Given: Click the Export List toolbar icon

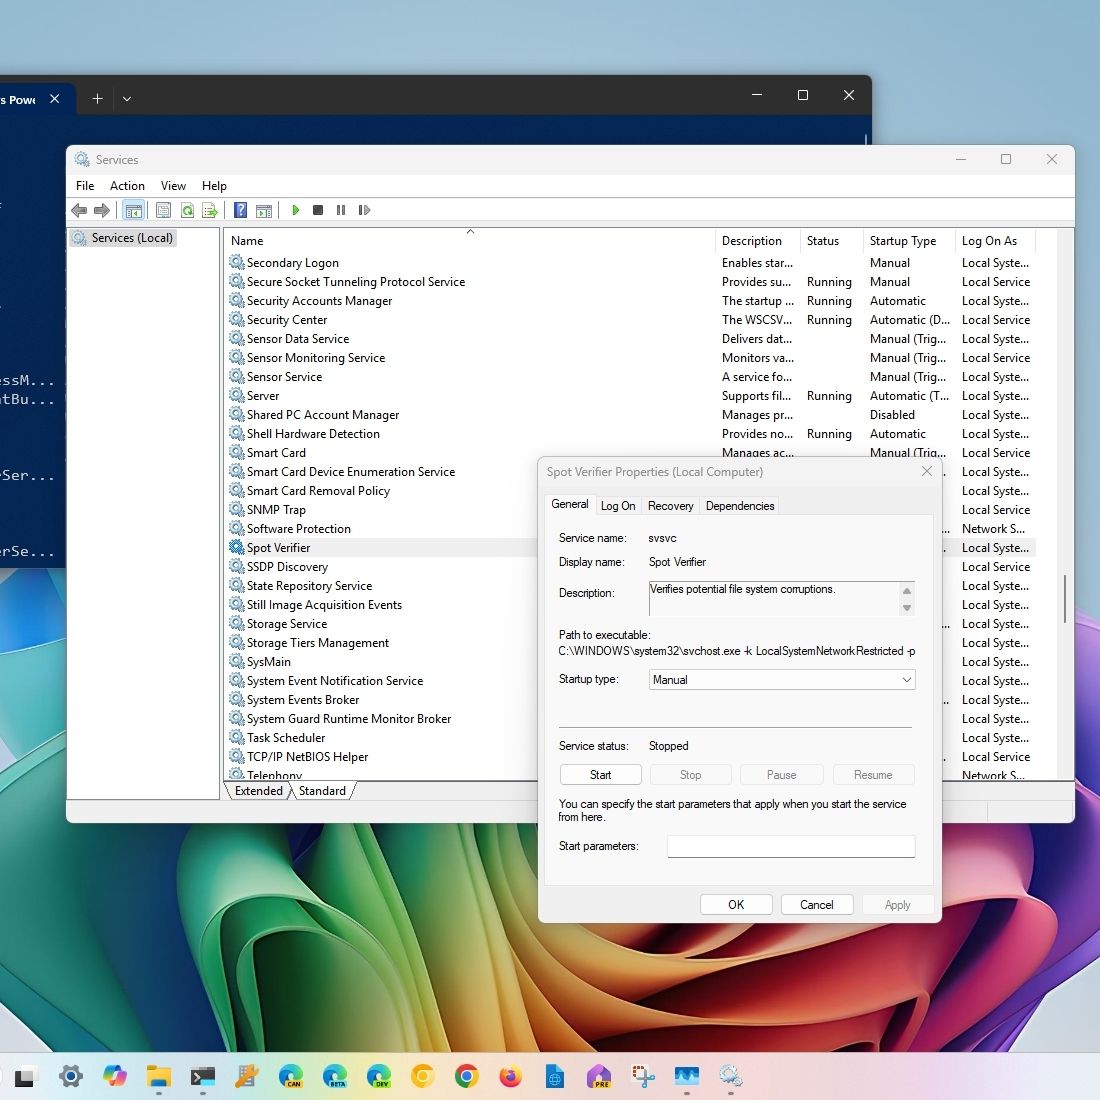Looking at the screenshot, I should (210, 210).
